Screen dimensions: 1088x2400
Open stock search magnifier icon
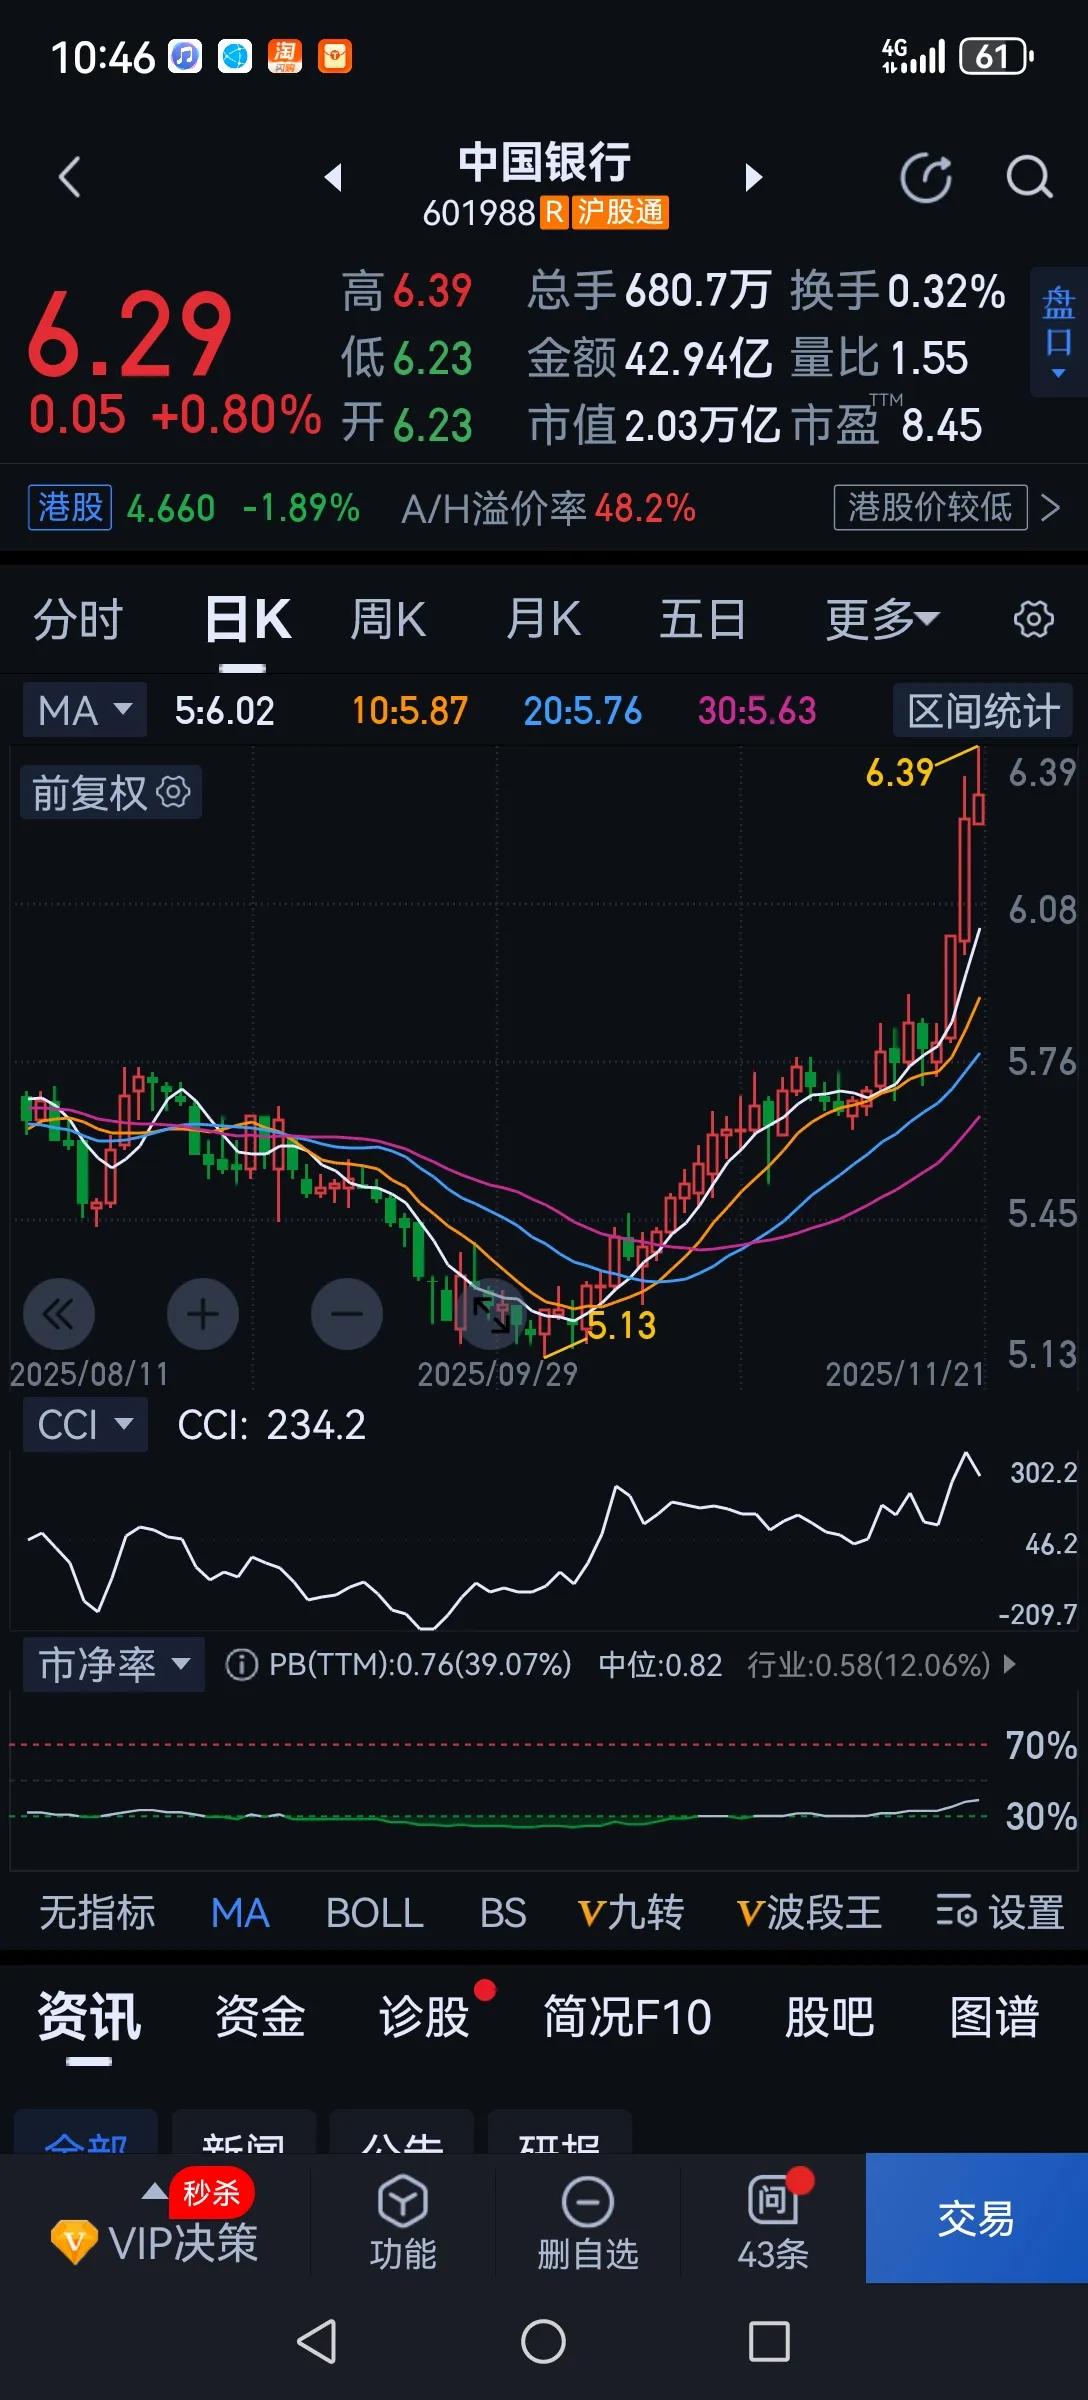(x=1029, y=178)
